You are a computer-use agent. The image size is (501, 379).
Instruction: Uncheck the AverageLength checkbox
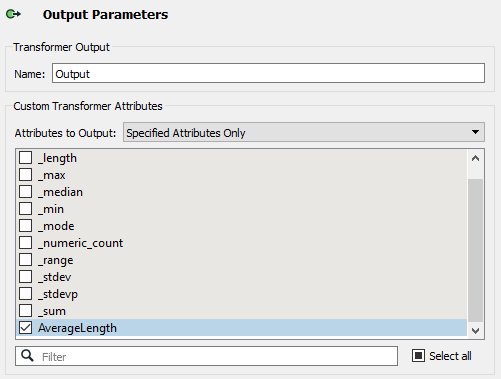(25, 328)
